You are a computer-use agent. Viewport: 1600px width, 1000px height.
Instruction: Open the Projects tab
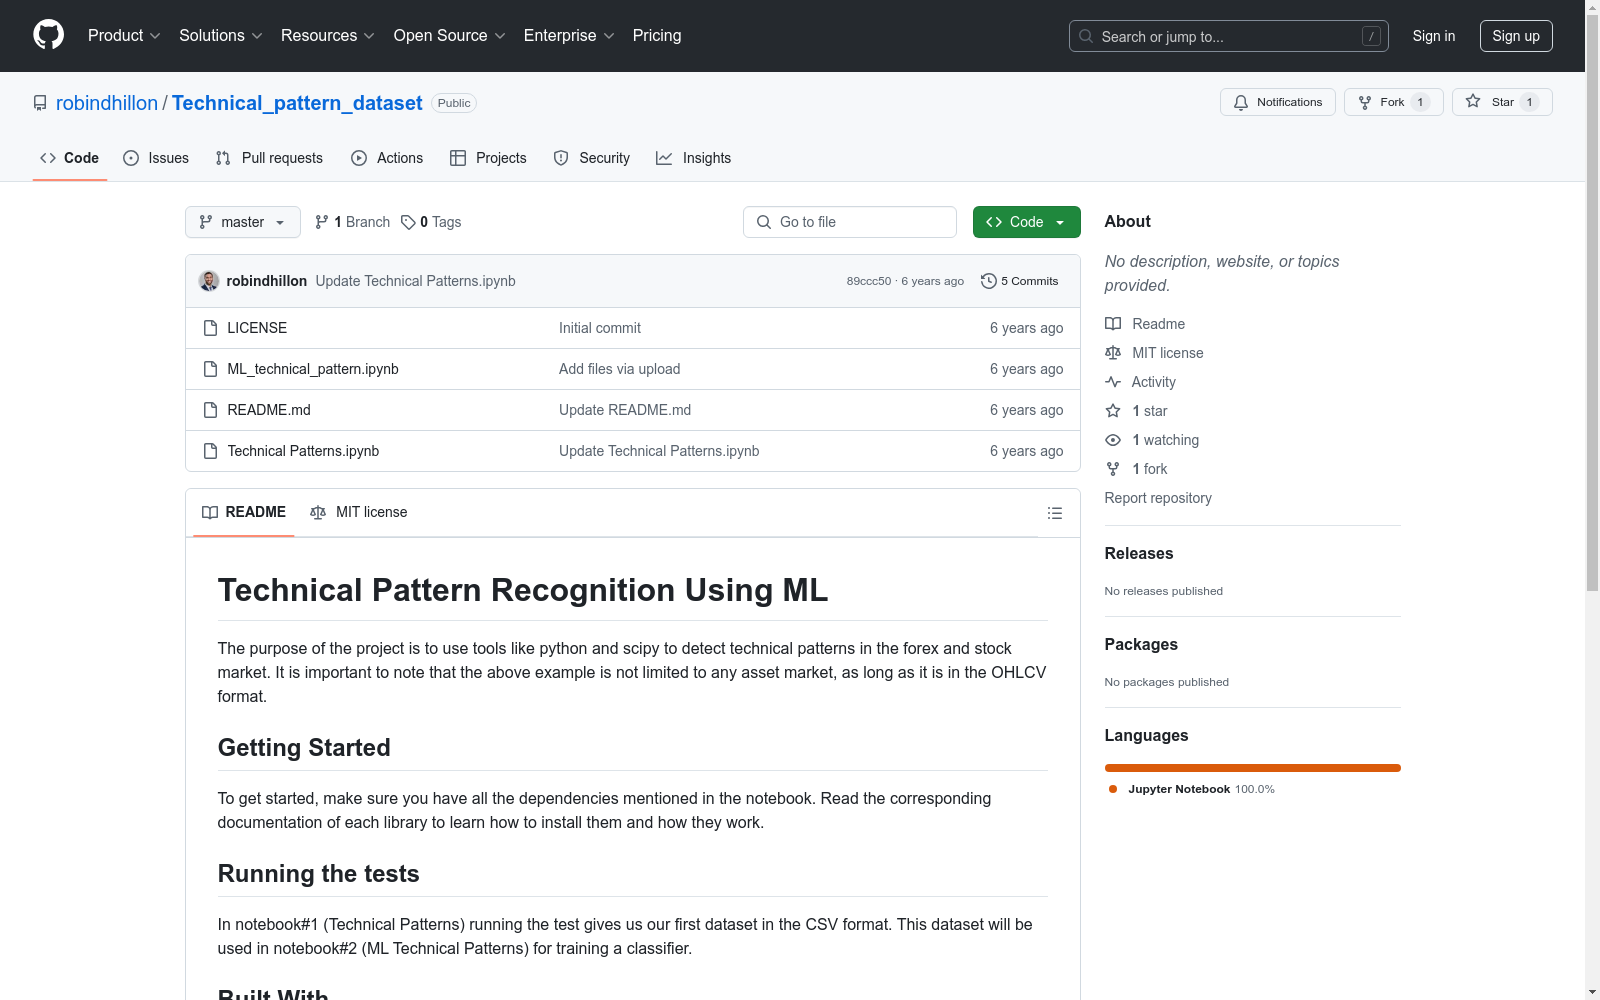(x=488, y=158)
